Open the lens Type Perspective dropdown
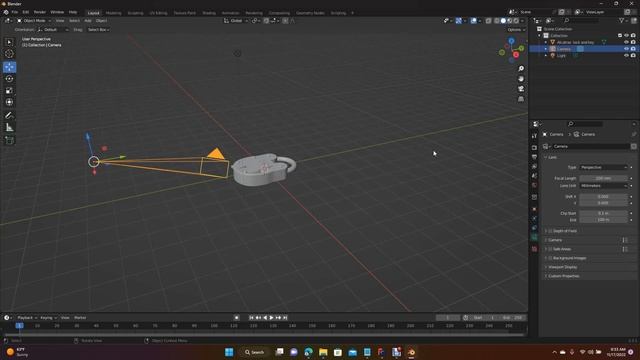Screen dimensions: 640x360 click(603, 167)
